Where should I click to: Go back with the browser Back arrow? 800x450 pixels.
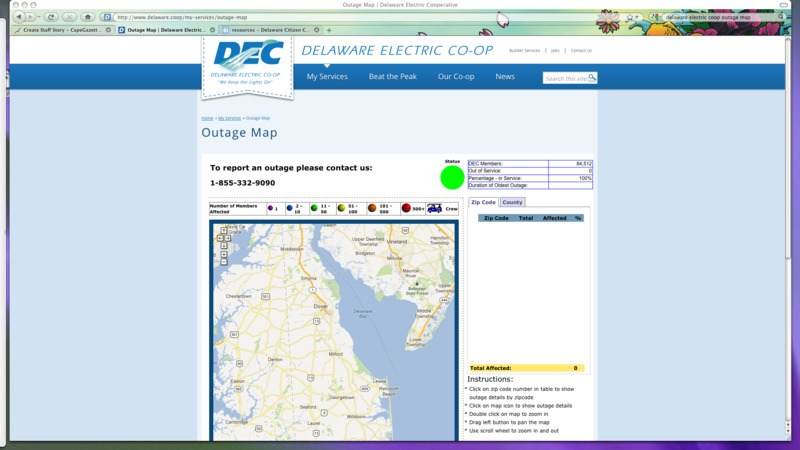click(x=19, y=17)
